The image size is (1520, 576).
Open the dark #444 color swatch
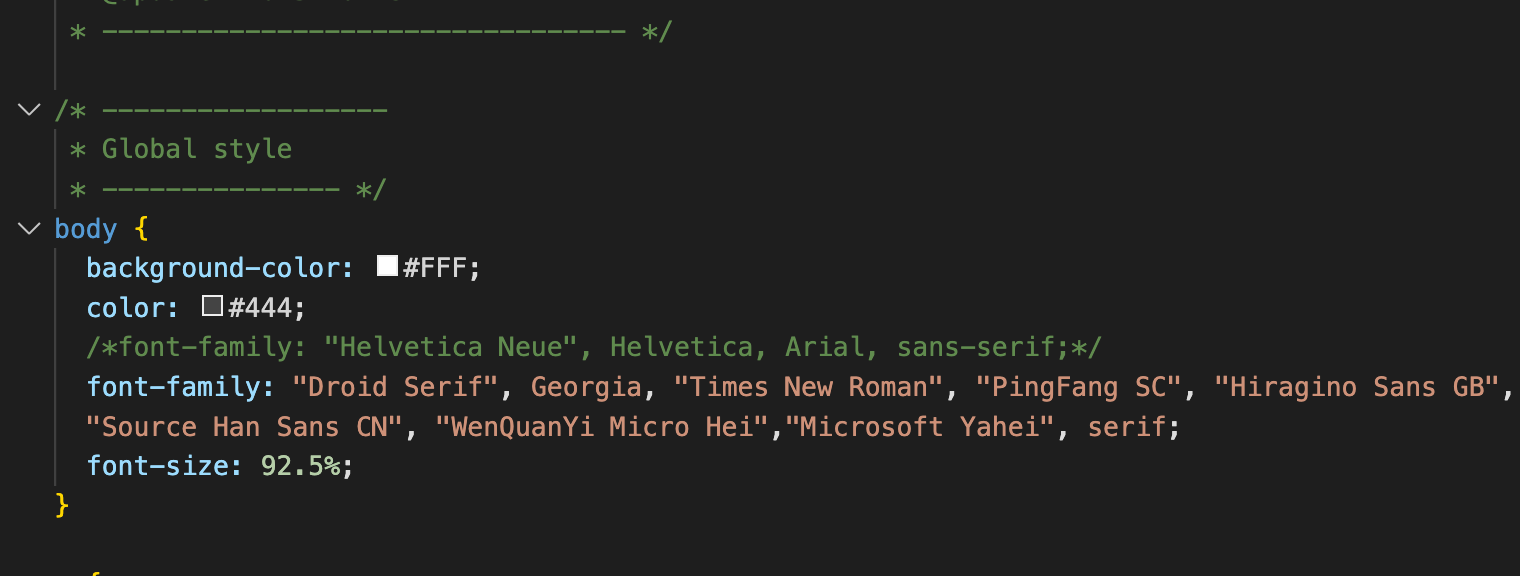pyautogui.click(x=212, y=306)
